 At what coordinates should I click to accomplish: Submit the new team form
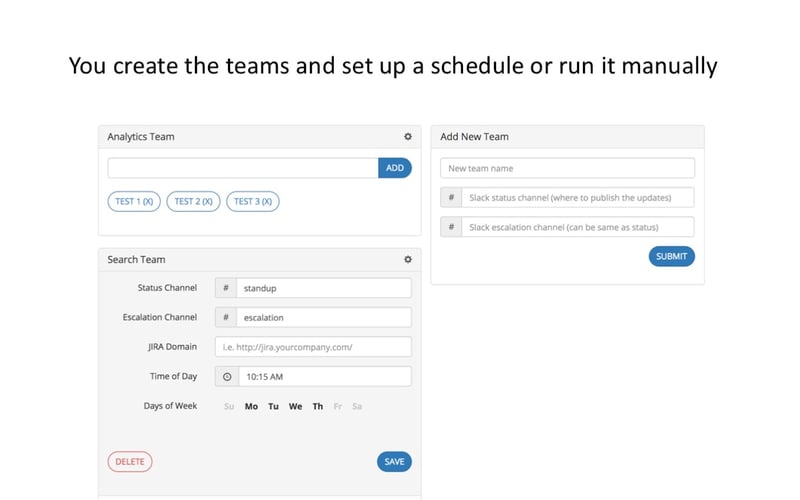point(671,256)
